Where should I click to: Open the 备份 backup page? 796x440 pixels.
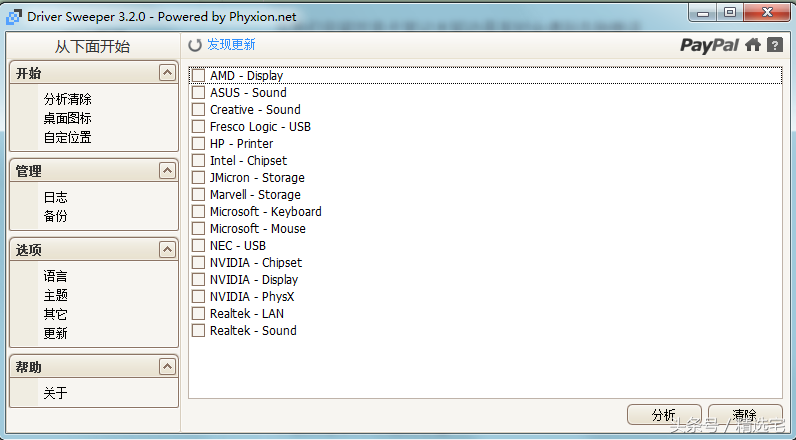point(55,216)
